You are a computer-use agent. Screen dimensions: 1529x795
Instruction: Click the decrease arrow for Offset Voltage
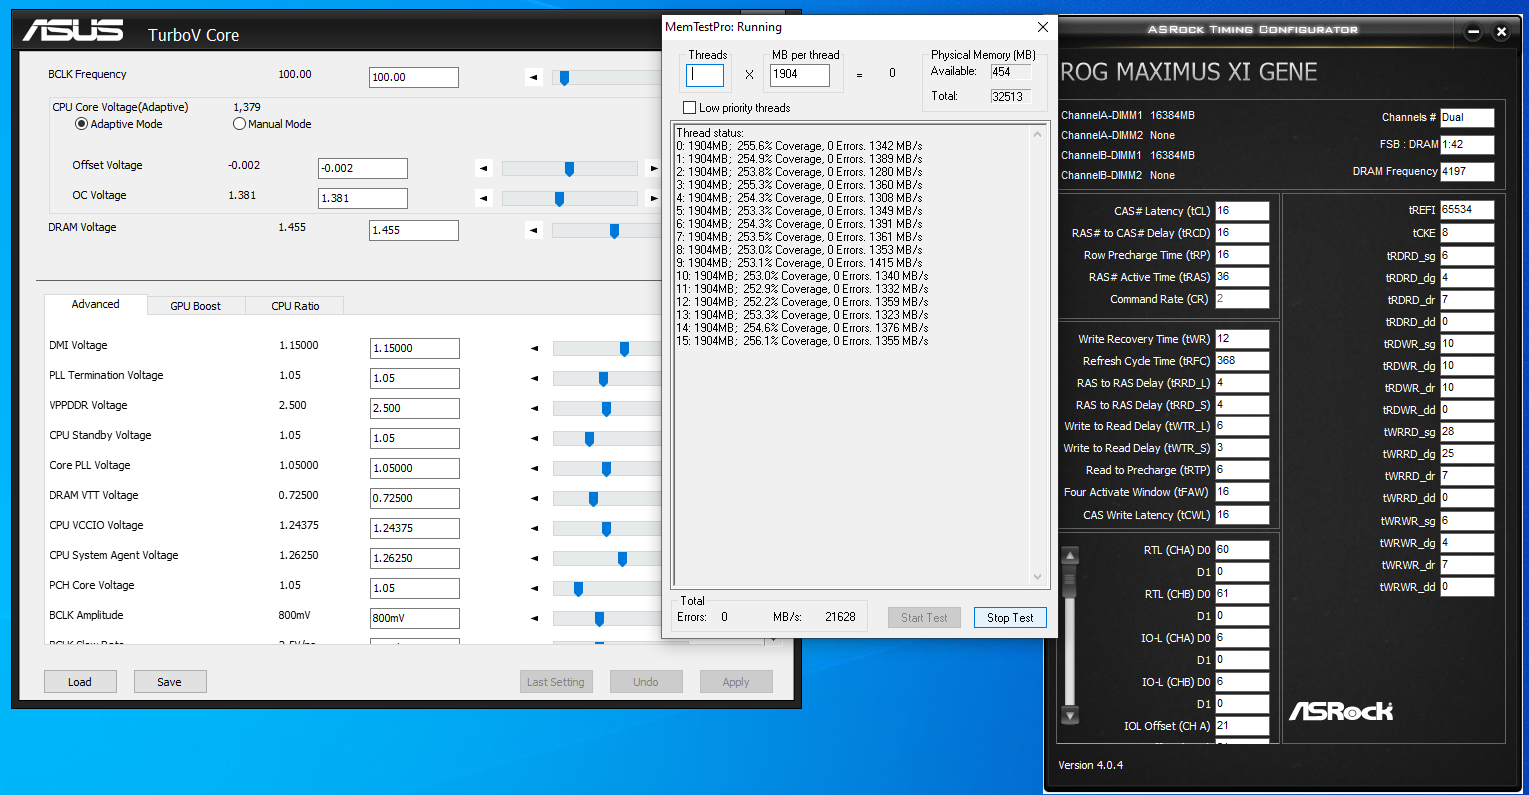coord(484,168)
